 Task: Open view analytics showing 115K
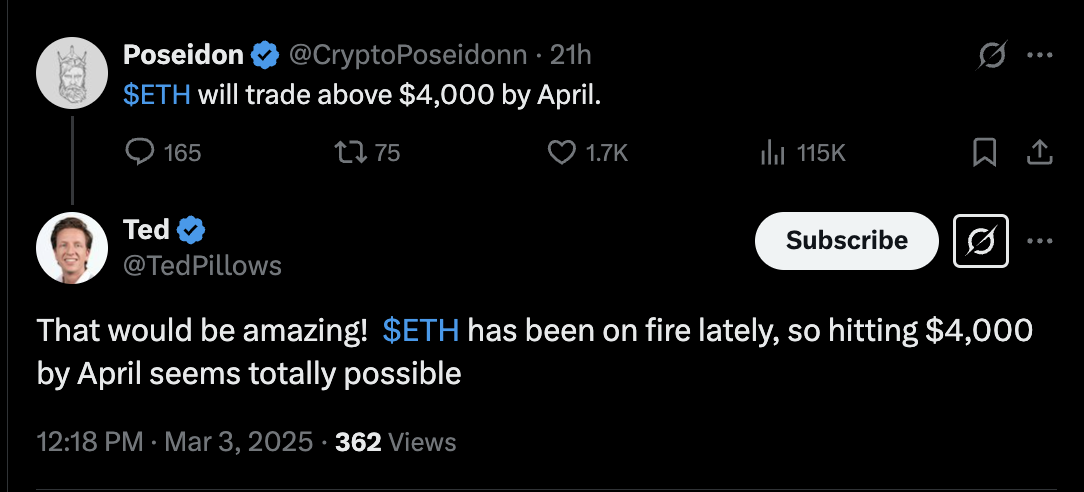coord(772,152)
